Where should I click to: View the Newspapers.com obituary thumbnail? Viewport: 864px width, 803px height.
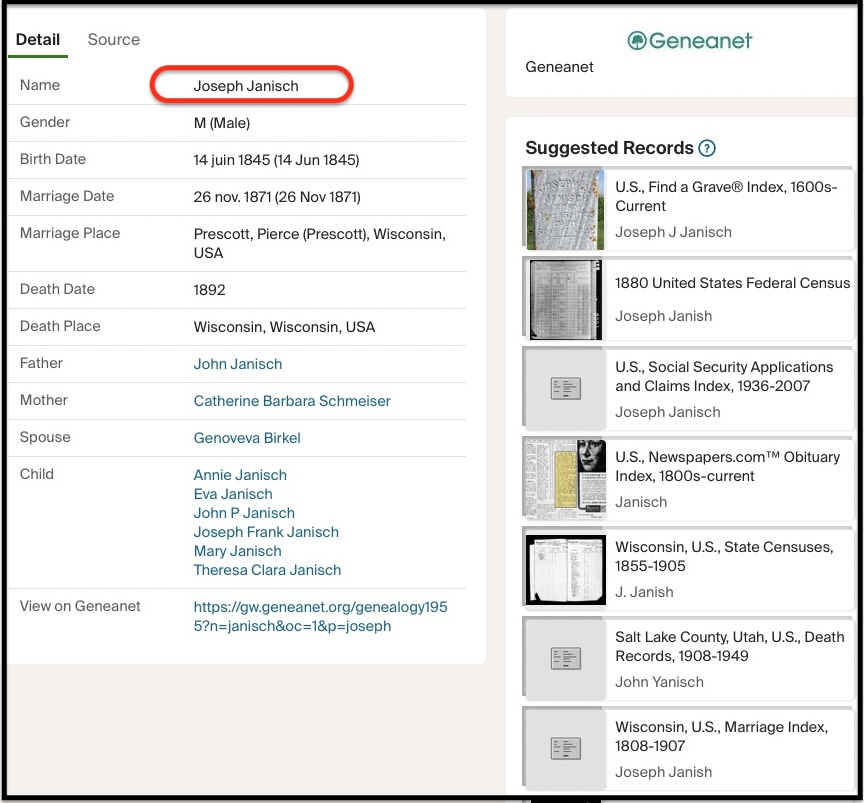(565, 479)
